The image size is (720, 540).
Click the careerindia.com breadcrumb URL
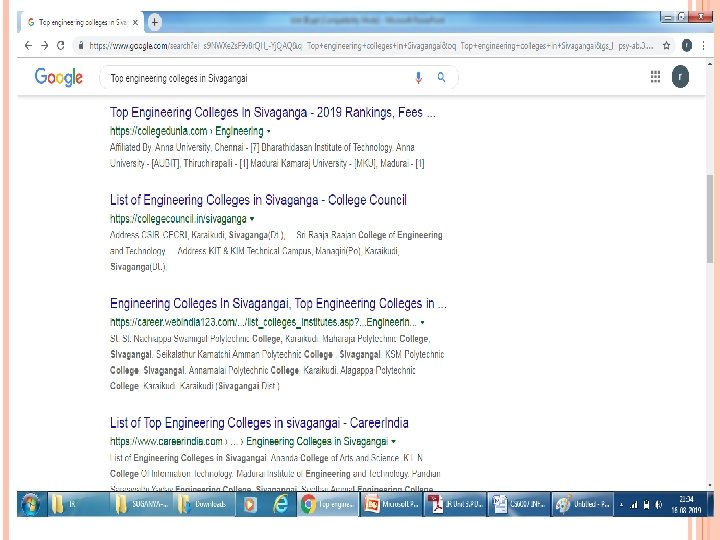point(249,442)
